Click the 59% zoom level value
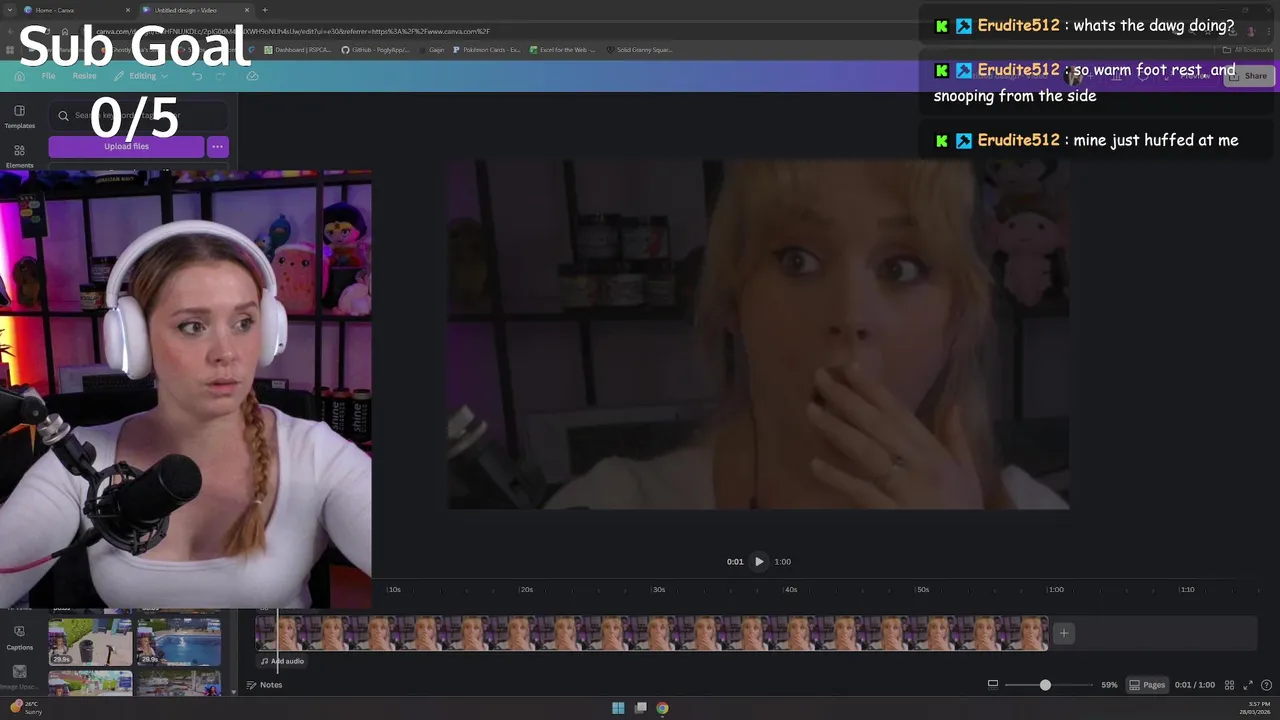 (1109, 685)
